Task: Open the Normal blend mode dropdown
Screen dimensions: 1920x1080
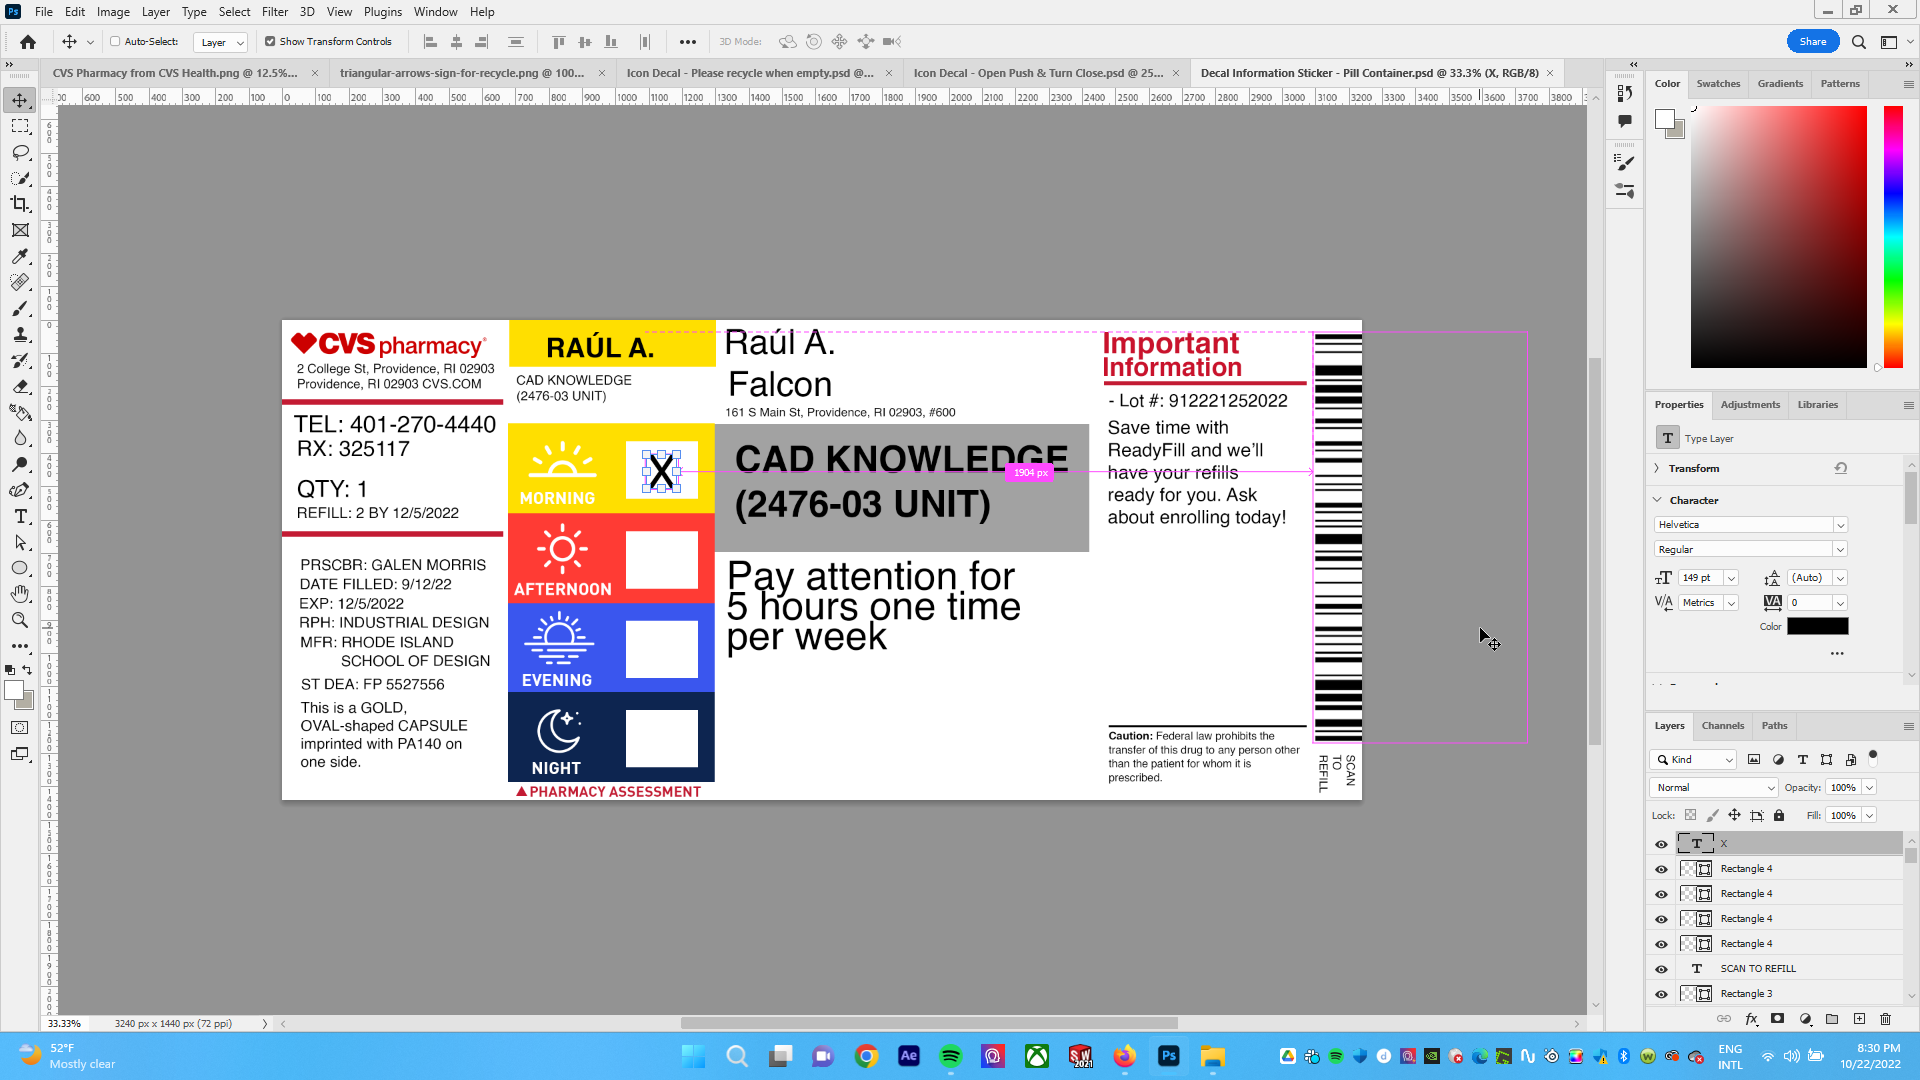Action: [x=1714, y=788]
